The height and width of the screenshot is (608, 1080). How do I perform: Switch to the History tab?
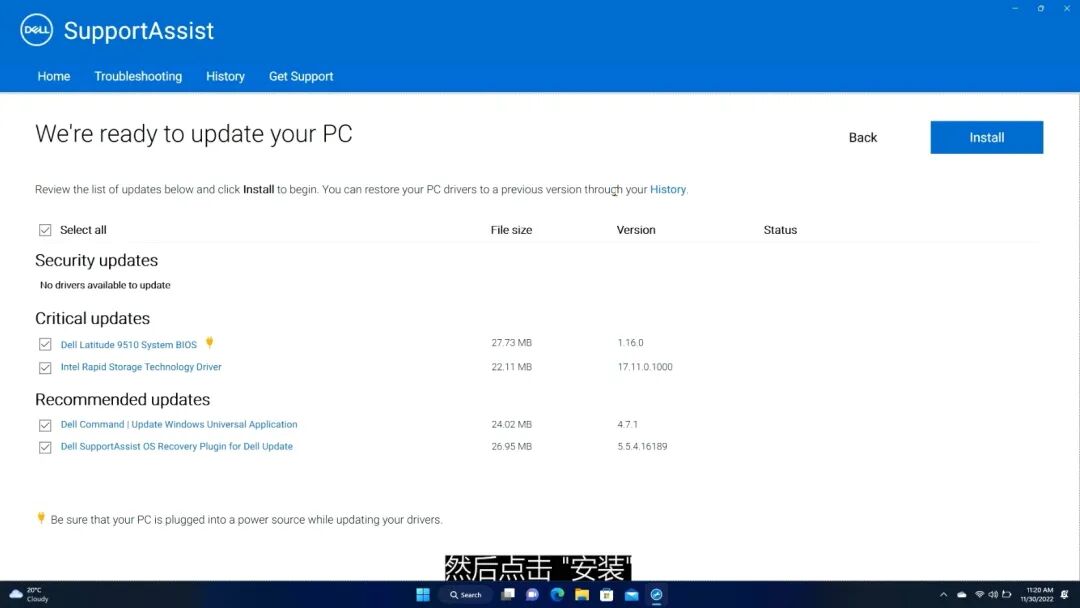(225, 76)
